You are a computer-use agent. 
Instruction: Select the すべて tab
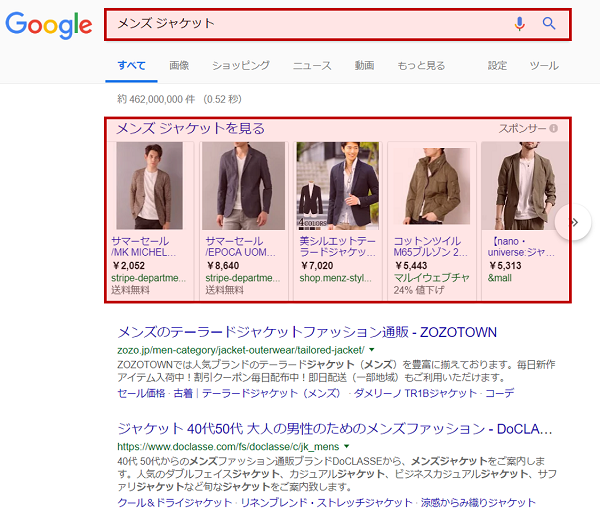131,65
